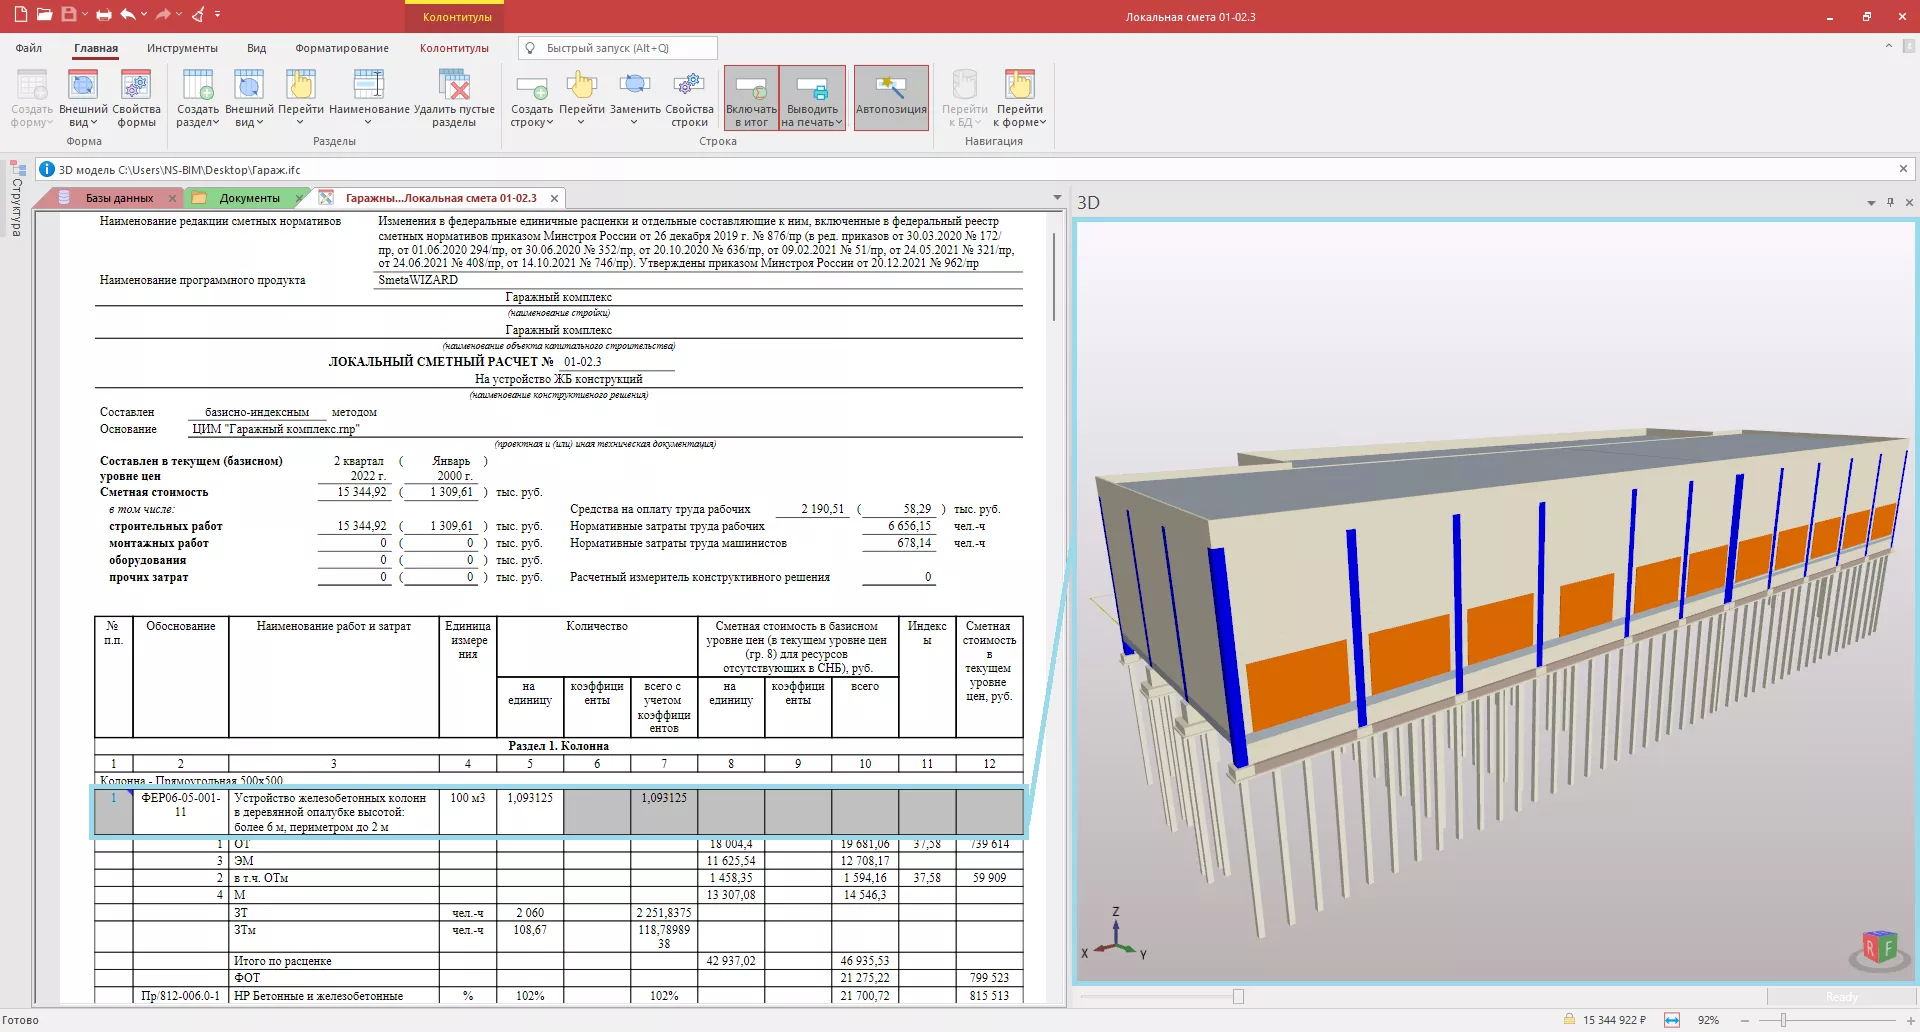The height and width of the screenshot is (1032, 1920).
Task: Switch to the Главная ribbon tab
Action: click(x=96, y=48)
